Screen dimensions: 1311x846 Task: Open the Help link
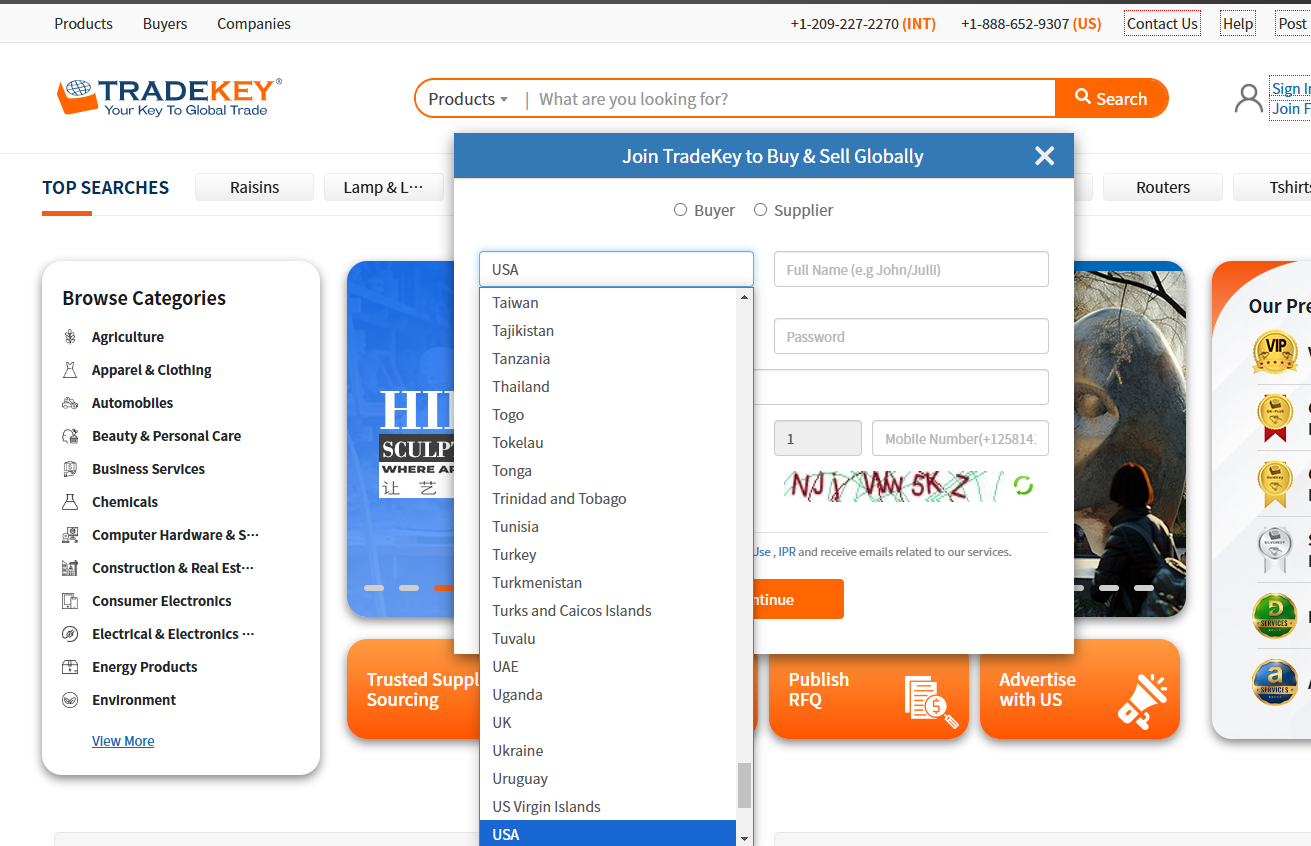pos(1238,23)
